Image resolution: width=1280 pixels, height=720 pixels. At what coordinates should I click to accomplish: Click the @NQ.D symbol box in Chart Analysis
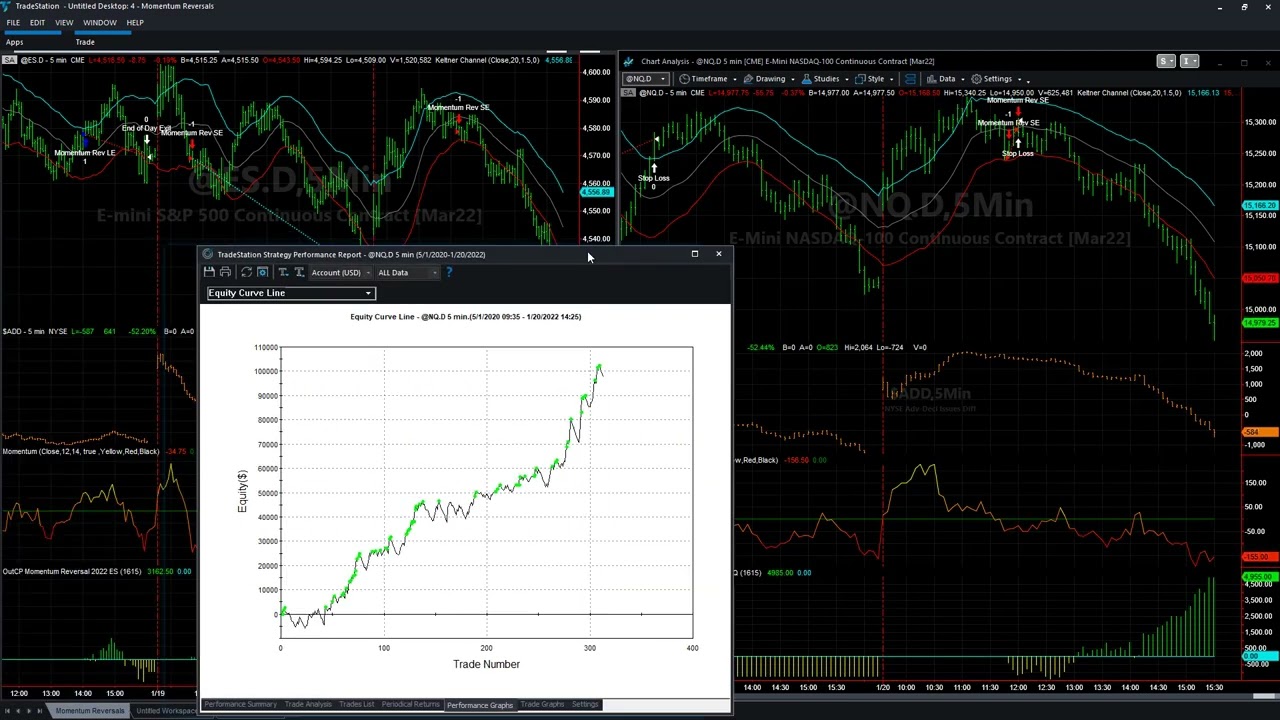(x=646, y=79)
